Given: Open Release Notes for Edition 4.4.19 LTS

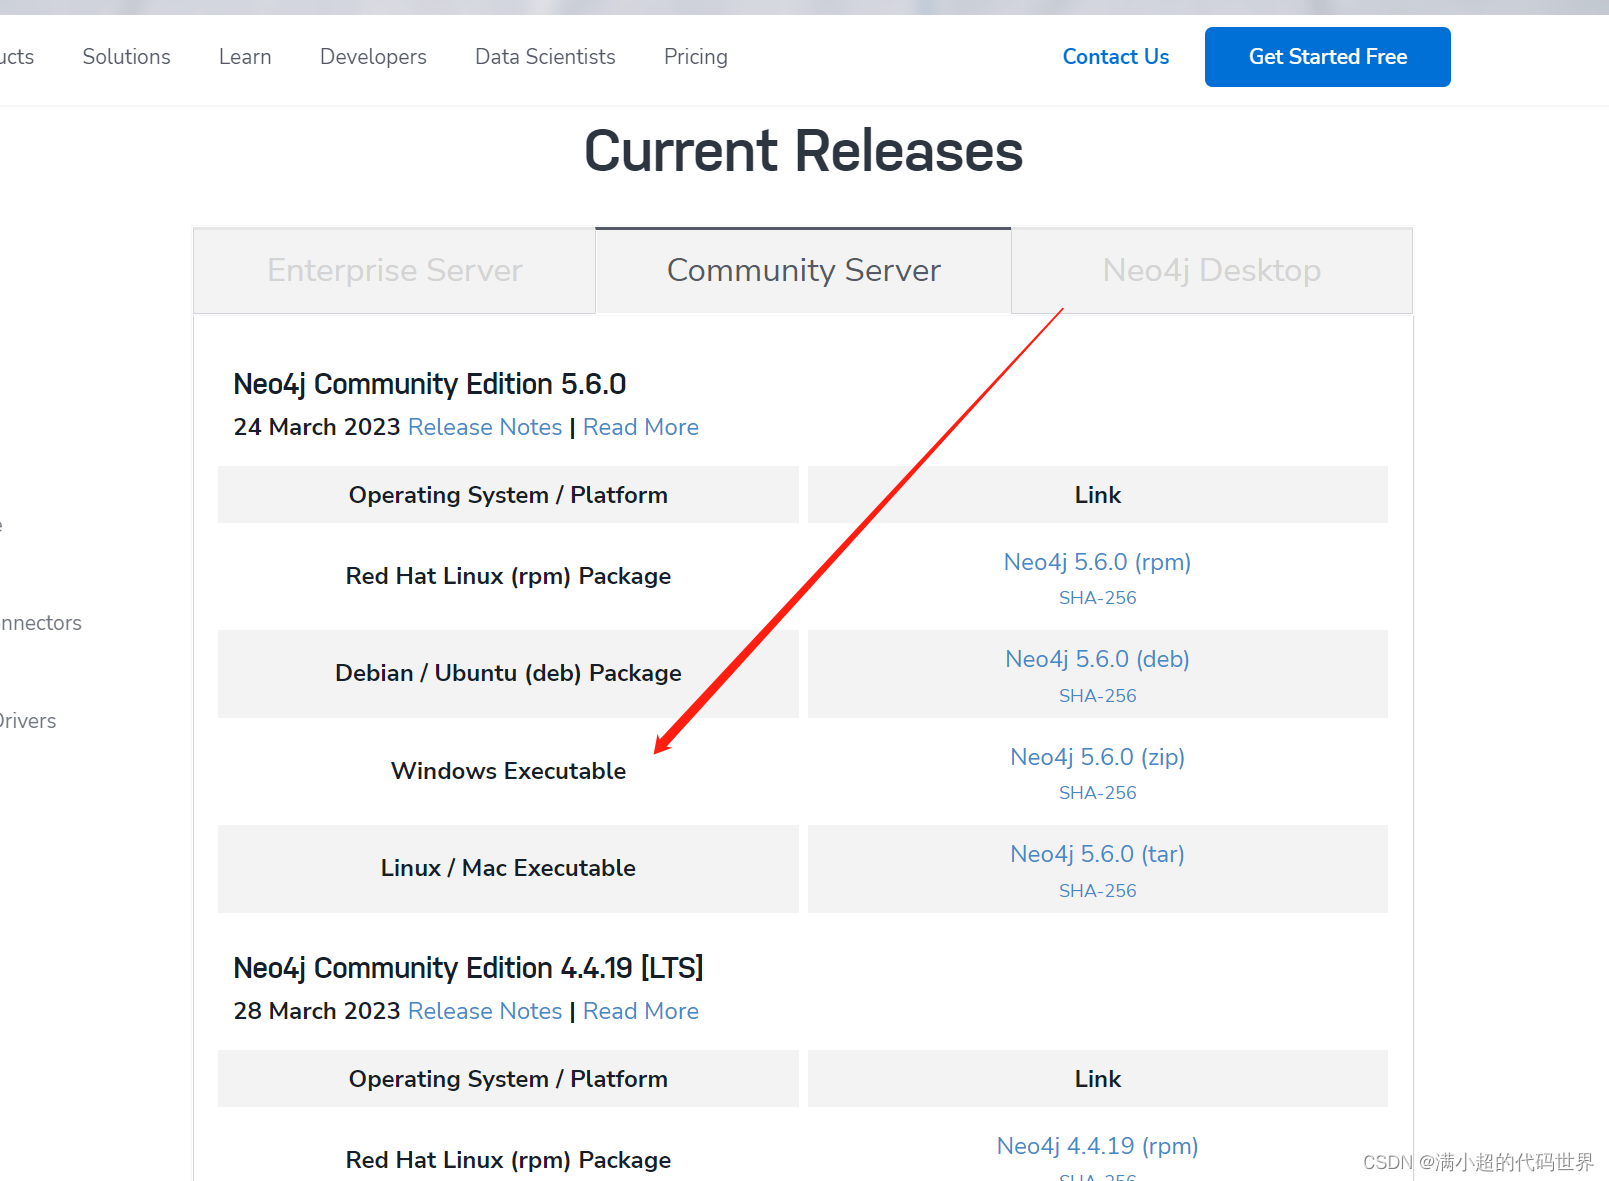Looking at the screenshot, I should [x=485, y=1011].
